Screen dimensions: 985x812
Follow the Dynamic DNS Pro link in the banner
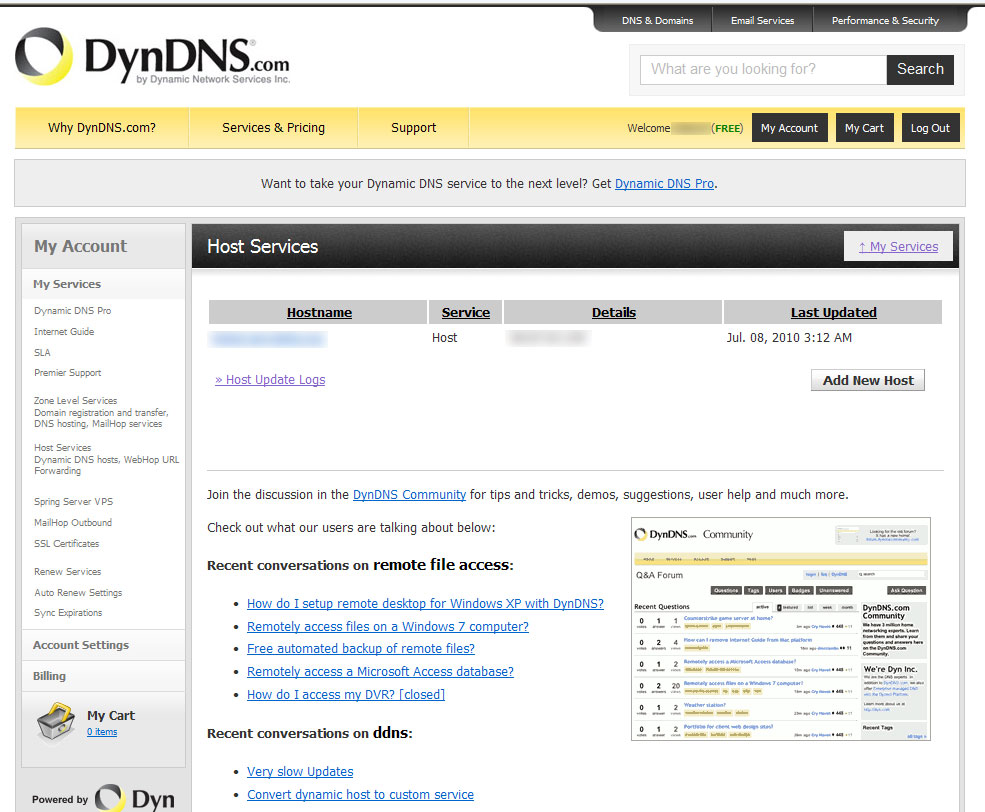point(664,183)
